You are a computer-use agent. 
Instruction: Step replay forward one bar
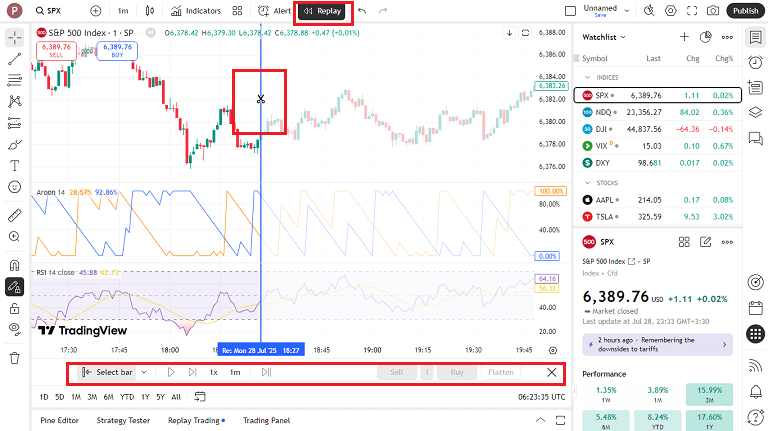(192, 372)
